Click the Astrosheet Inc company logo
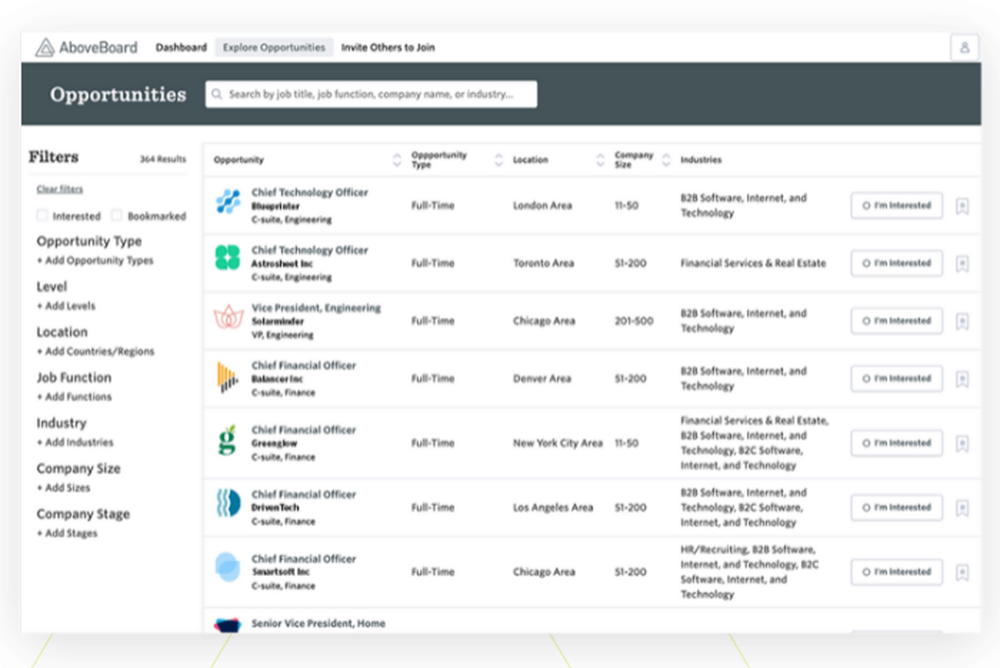Image resolution: width=1000 pixels, height=668 pixels. pyautogui.click(x=228, y=258)
